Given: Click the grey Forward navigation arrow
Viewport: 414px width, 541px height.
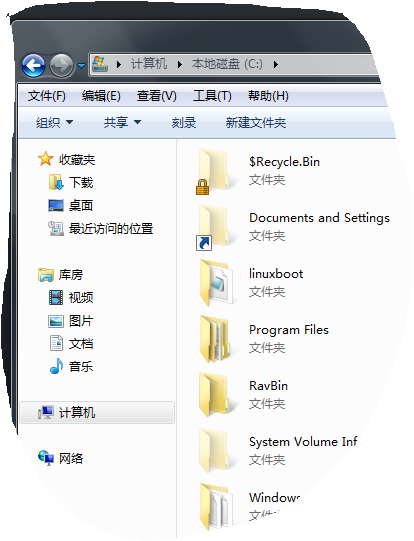Looking at the screenshot, I should click(x=61, y=65).
